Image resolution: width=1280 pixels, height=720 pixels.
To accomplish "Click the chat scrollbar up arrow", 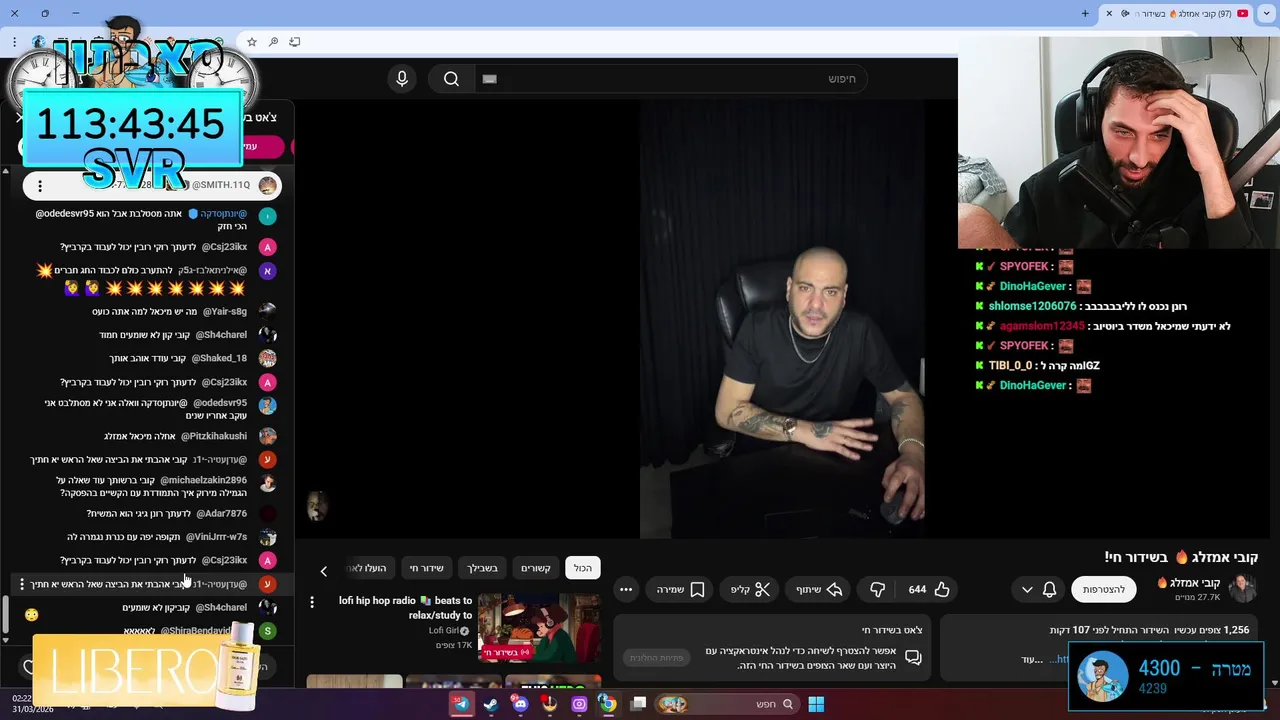I will tap(5, 171).
